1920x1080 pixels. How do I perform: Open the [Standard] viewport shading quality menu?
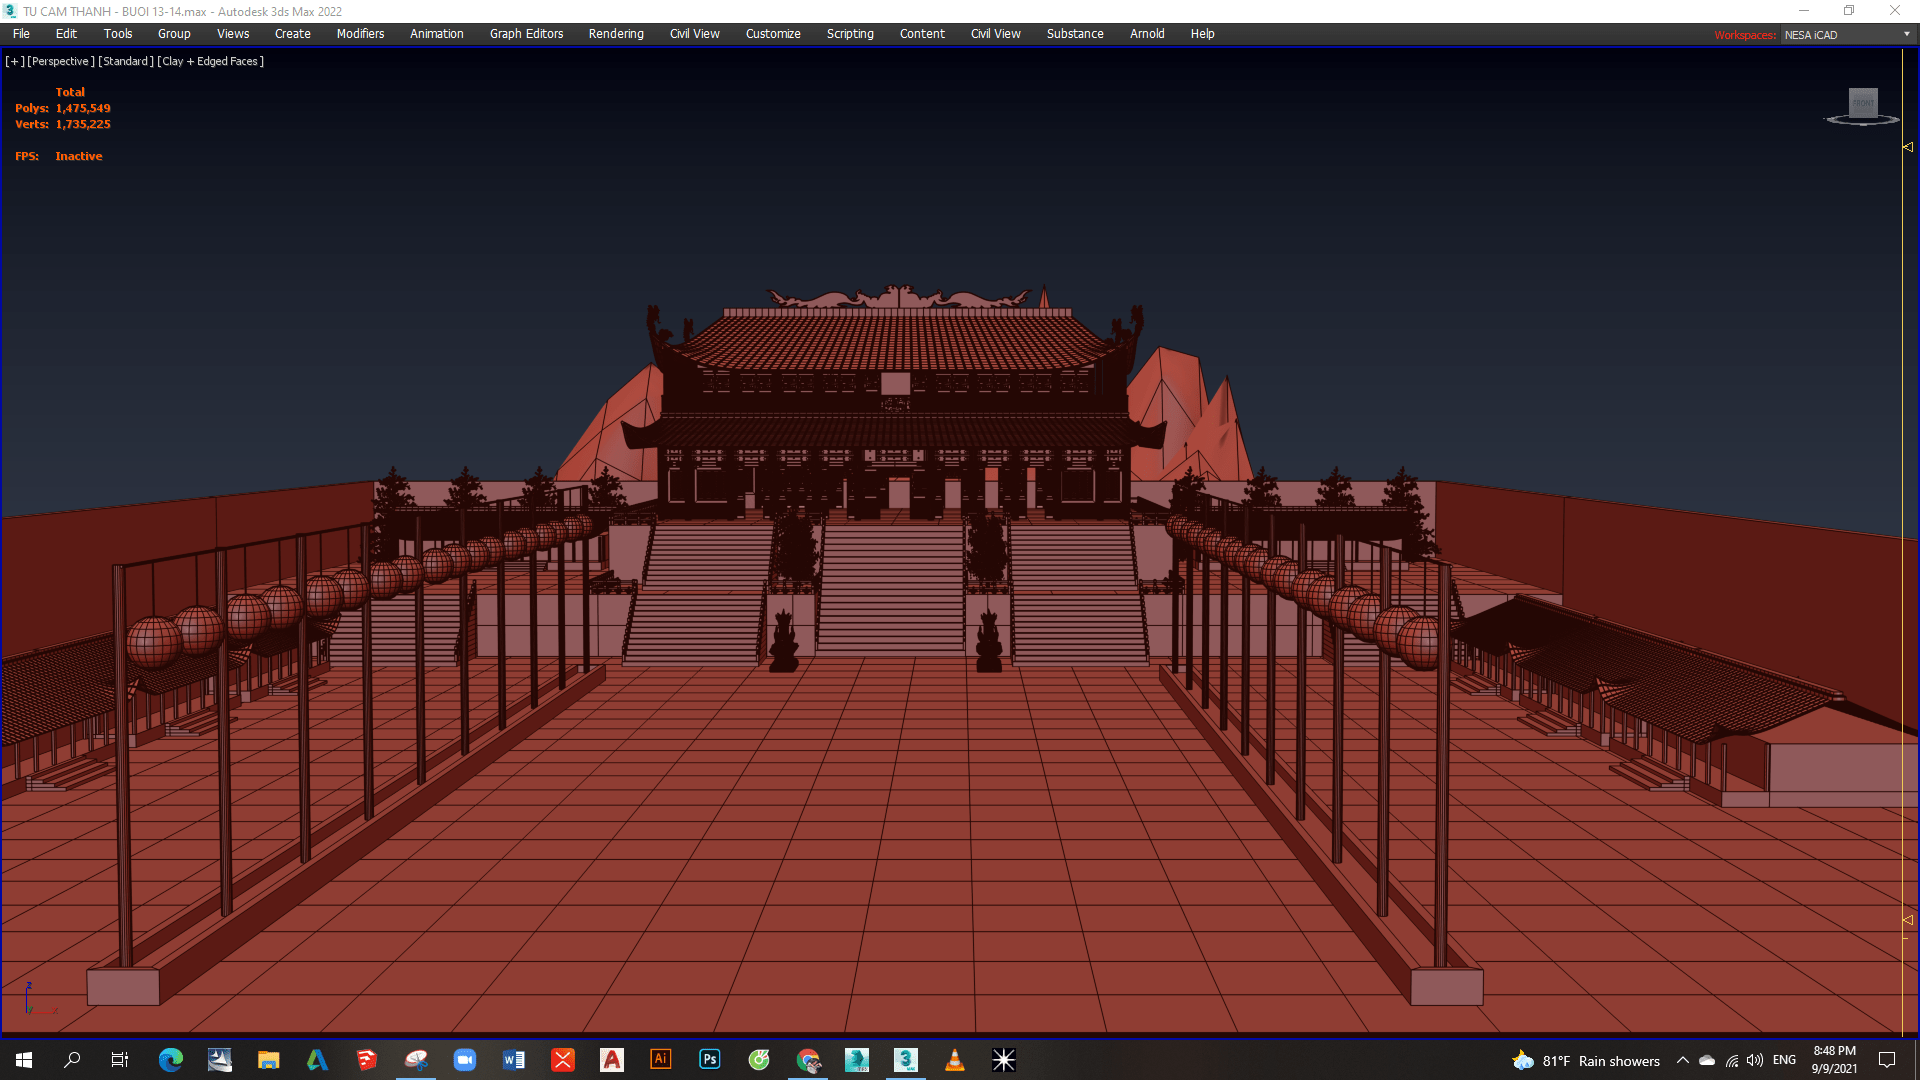point(126,62)
